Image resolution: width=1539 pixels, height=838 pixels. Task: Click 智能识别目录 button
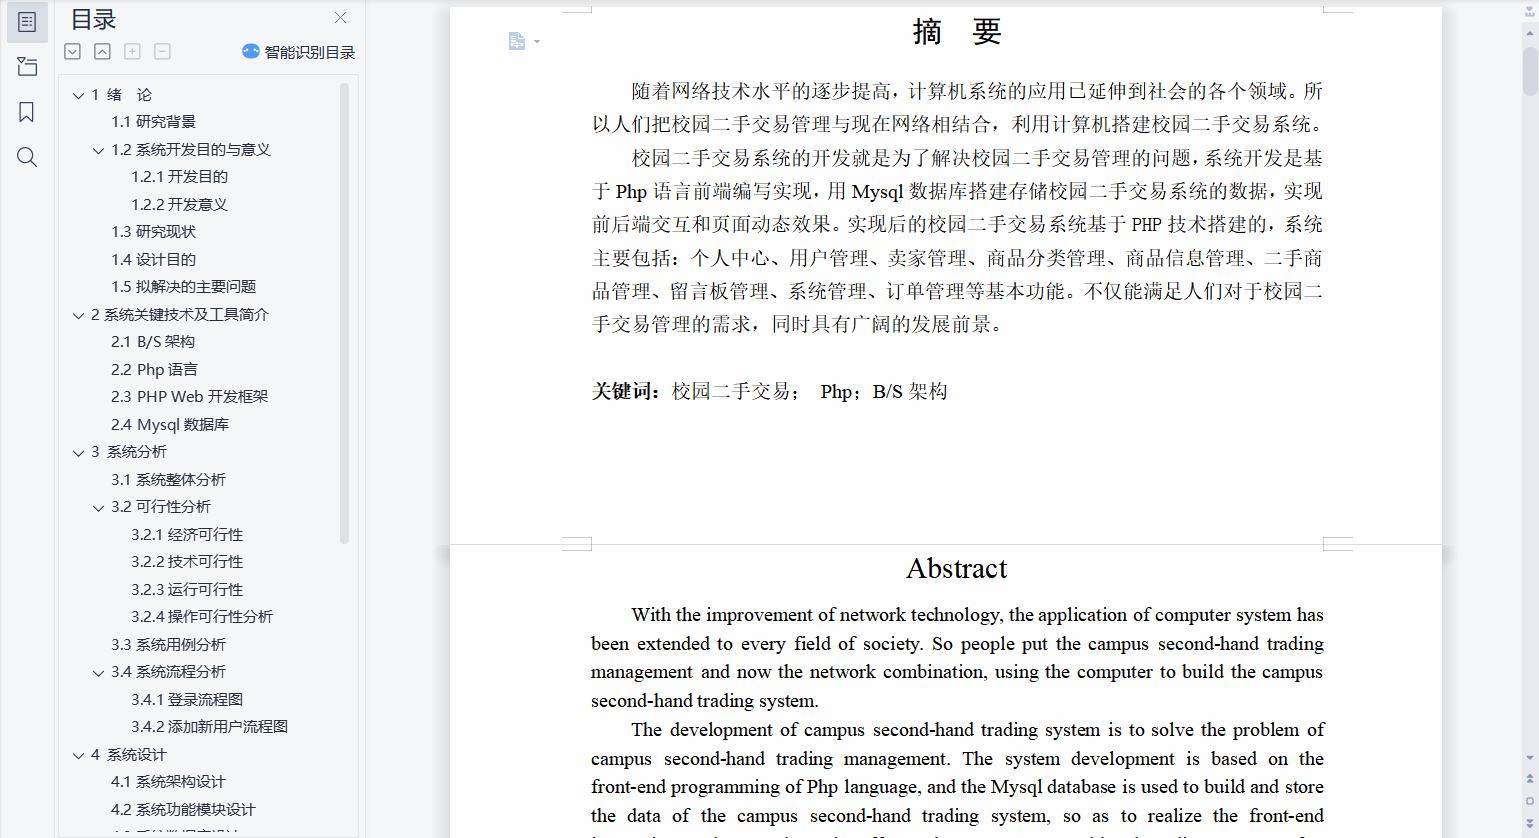pos(298,52)
